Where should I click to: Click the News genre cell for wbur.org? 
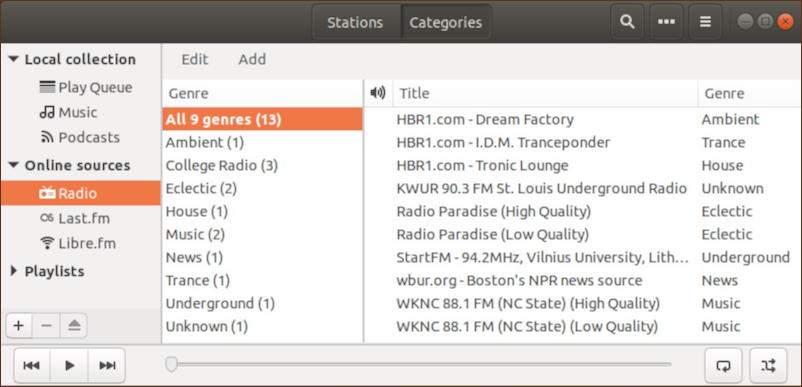720,280
